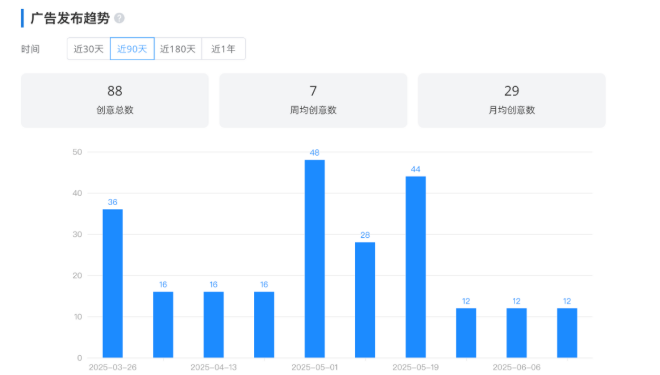This screenshot has width=660, height=375.
Task: Click the 10 y-axis value
Action: coord(78,316)
